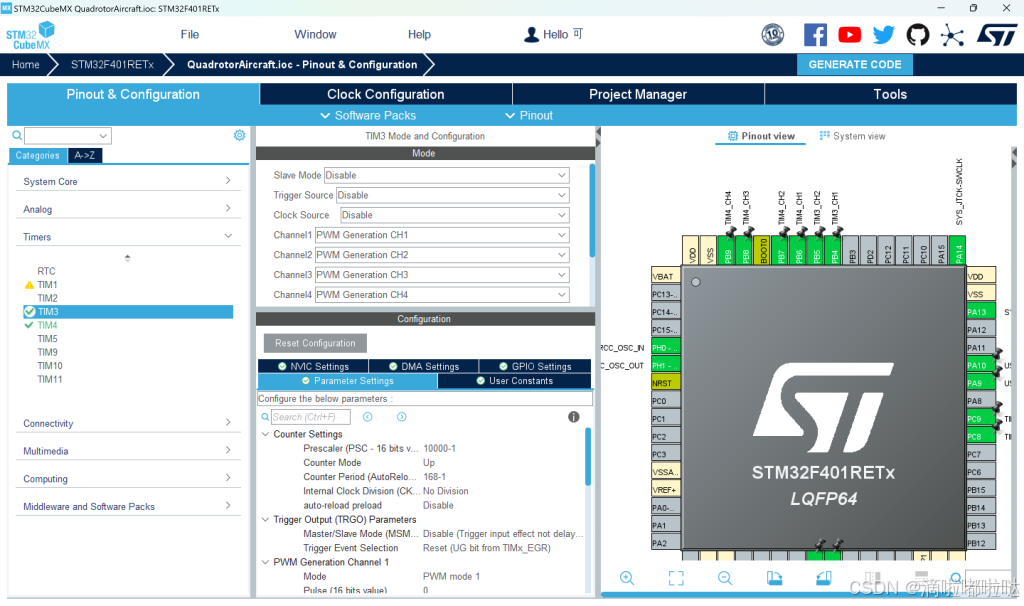Open the ST Twitter page icon

pyautogui.click(x=884, y=35)
